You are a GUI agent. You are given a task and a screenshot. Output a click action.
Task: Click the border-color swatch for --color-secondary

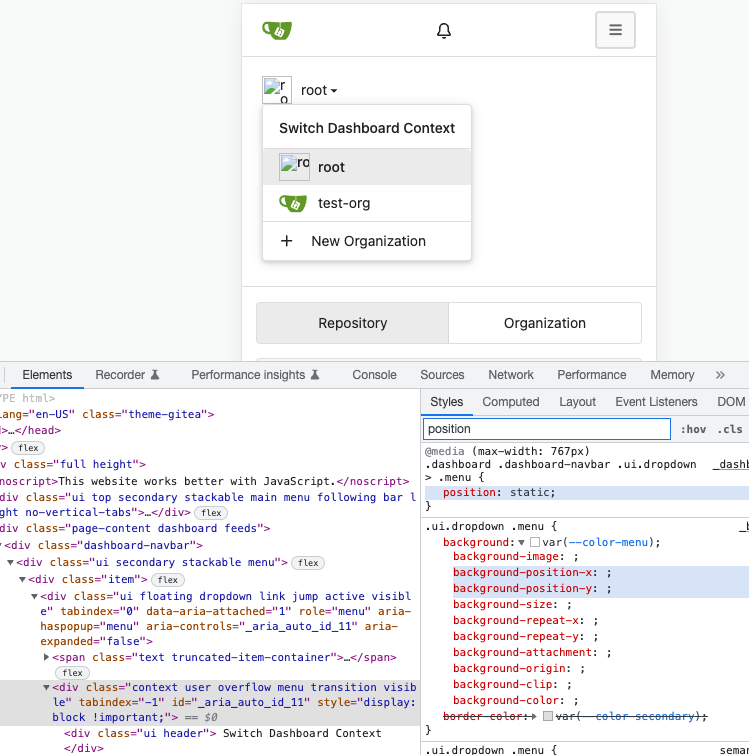547,716
